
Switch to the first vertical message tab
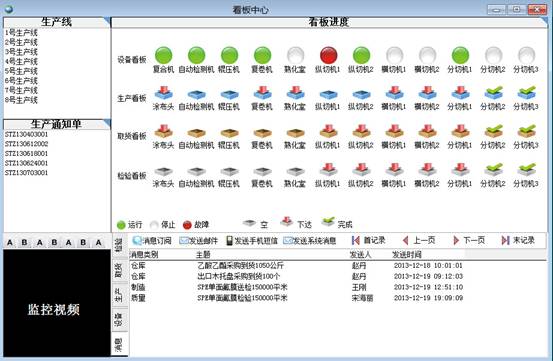pyautogui.click(x=119, y=244)
